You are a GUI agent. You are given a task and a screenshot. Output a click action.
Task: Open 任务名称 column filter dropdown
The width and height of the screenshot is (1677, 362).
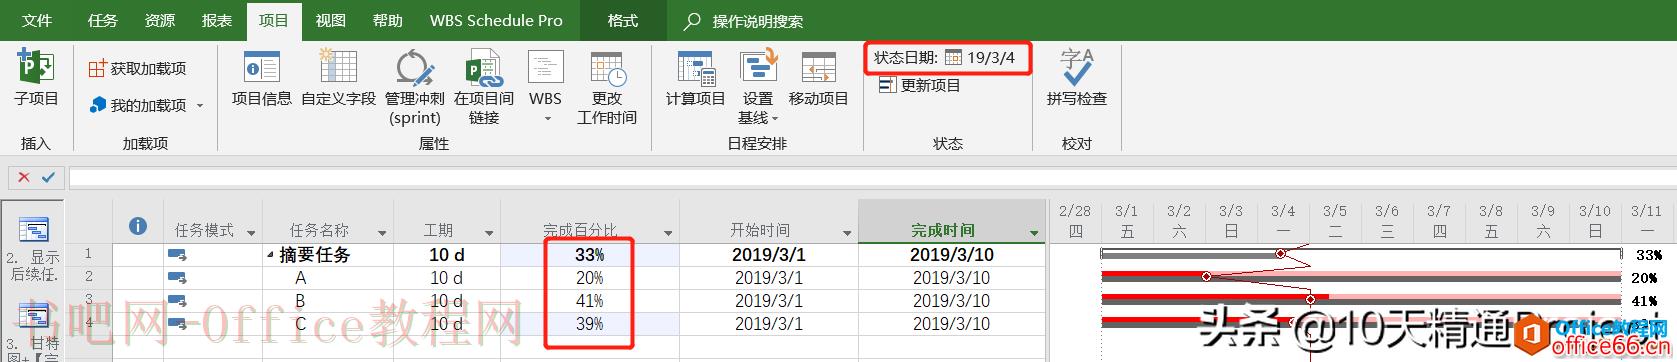(382, 233)
